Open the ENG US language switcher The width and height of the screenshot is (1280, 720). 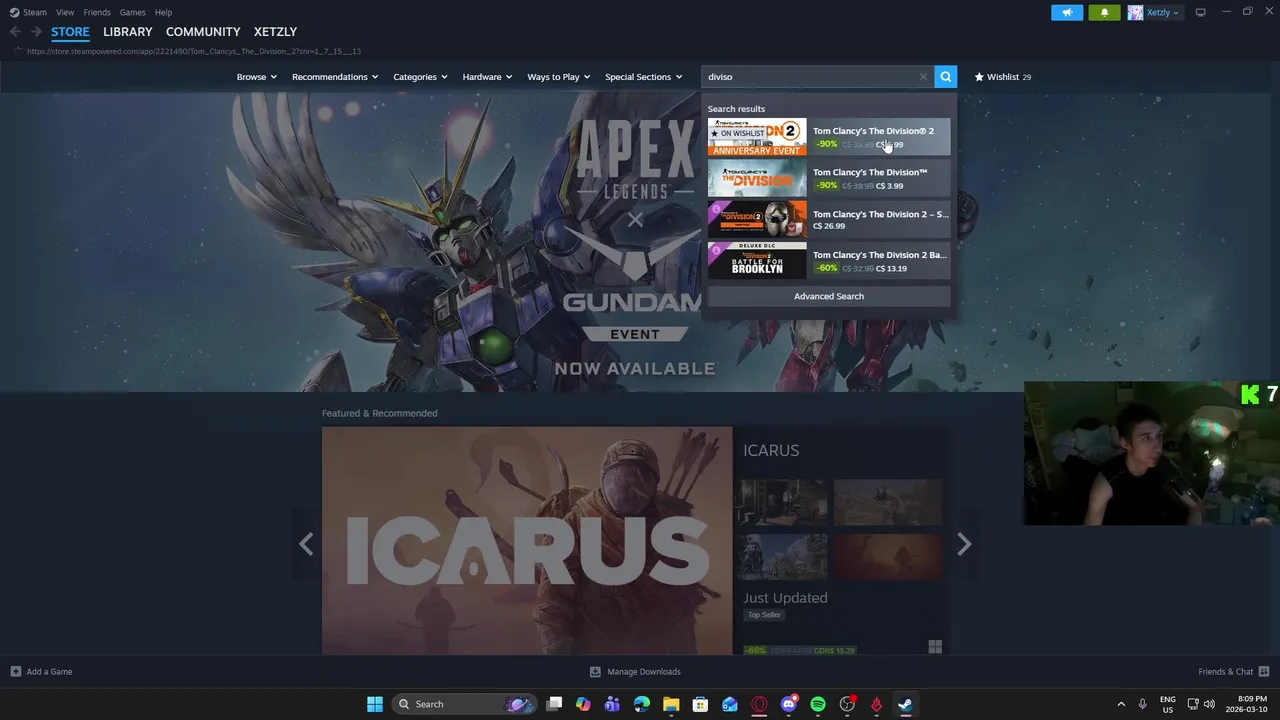(1168, 704)
